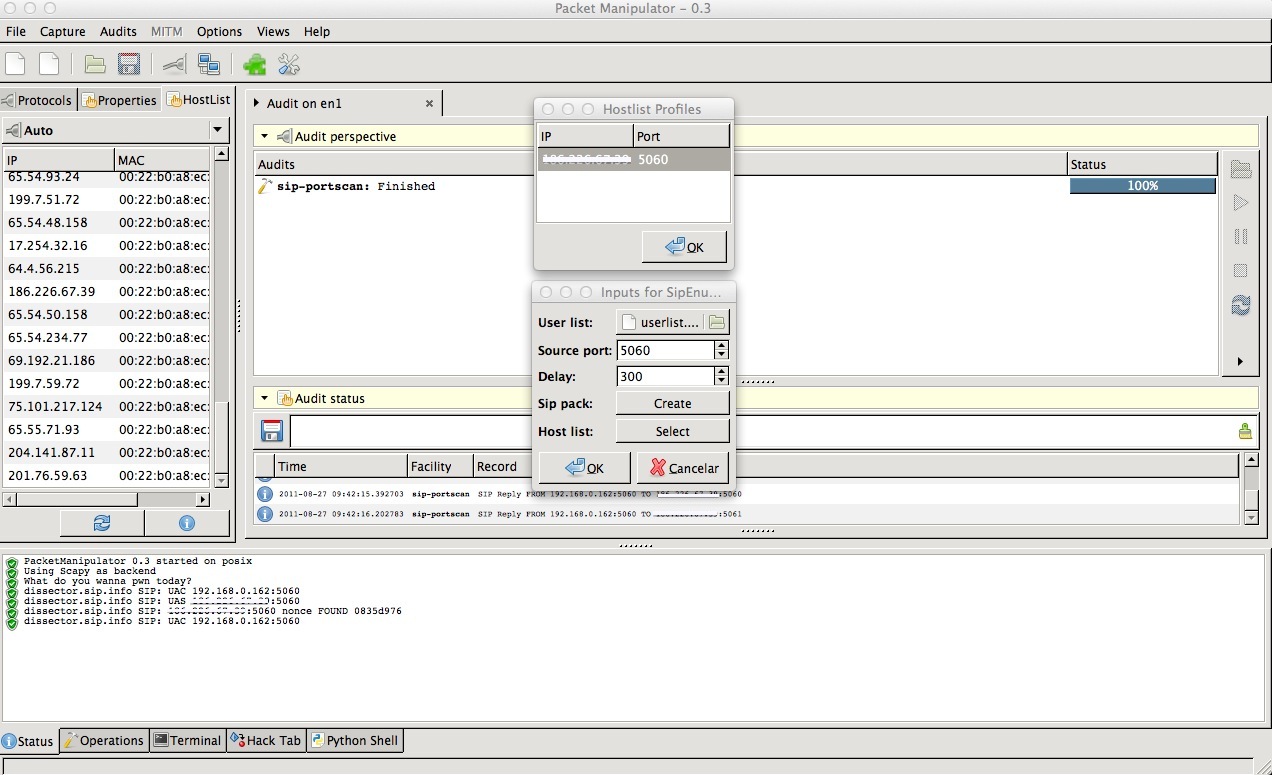
Task: Select the port 5060 row in Hostlist Profiles
Action: pos(633,159)
